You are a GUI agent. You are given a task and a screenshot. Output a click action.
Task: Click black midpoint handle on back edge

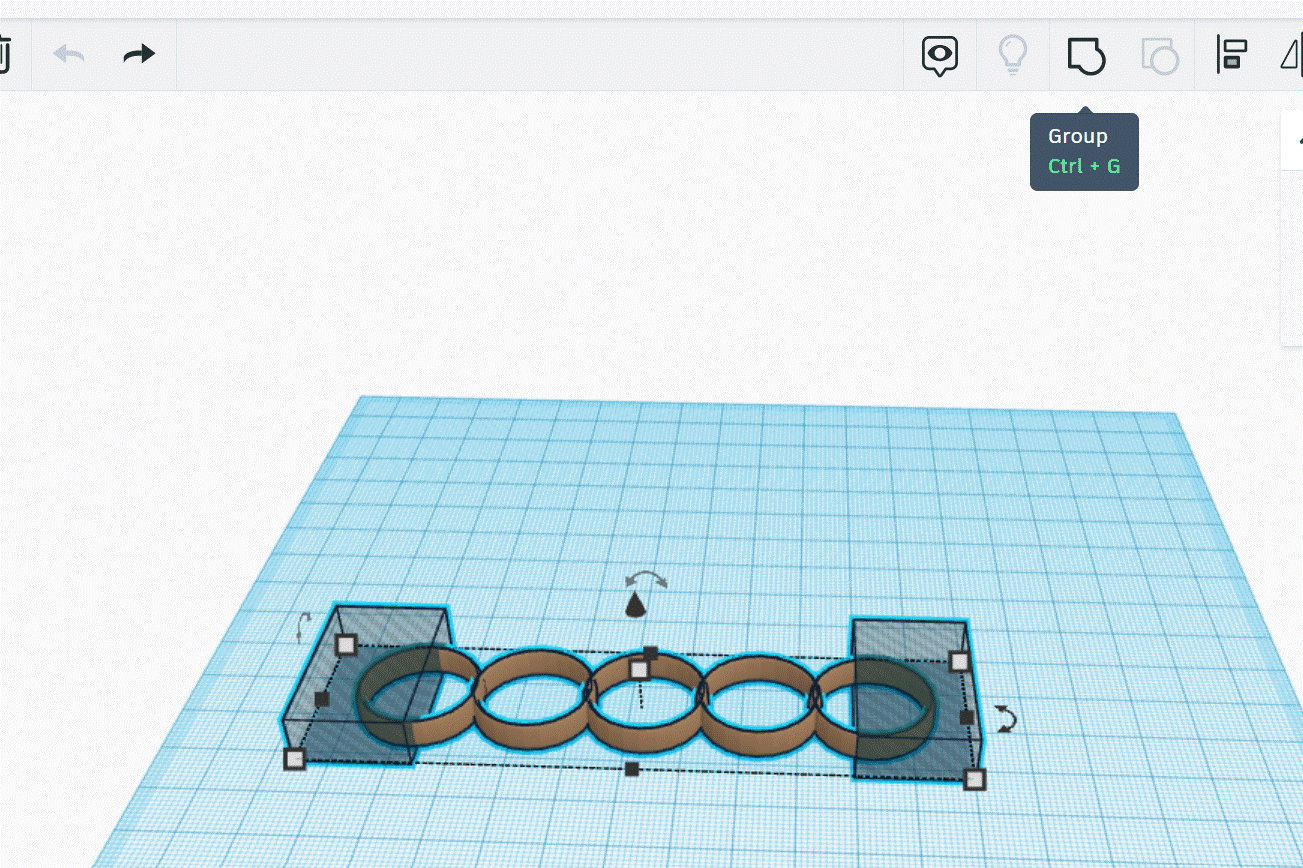click(650, 653)
